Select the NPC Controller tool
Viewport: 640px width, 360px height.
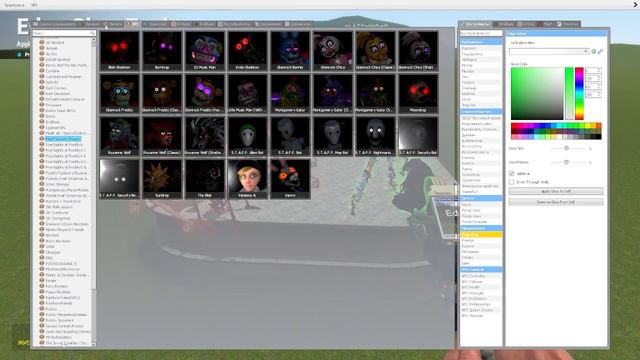(481, 276)
